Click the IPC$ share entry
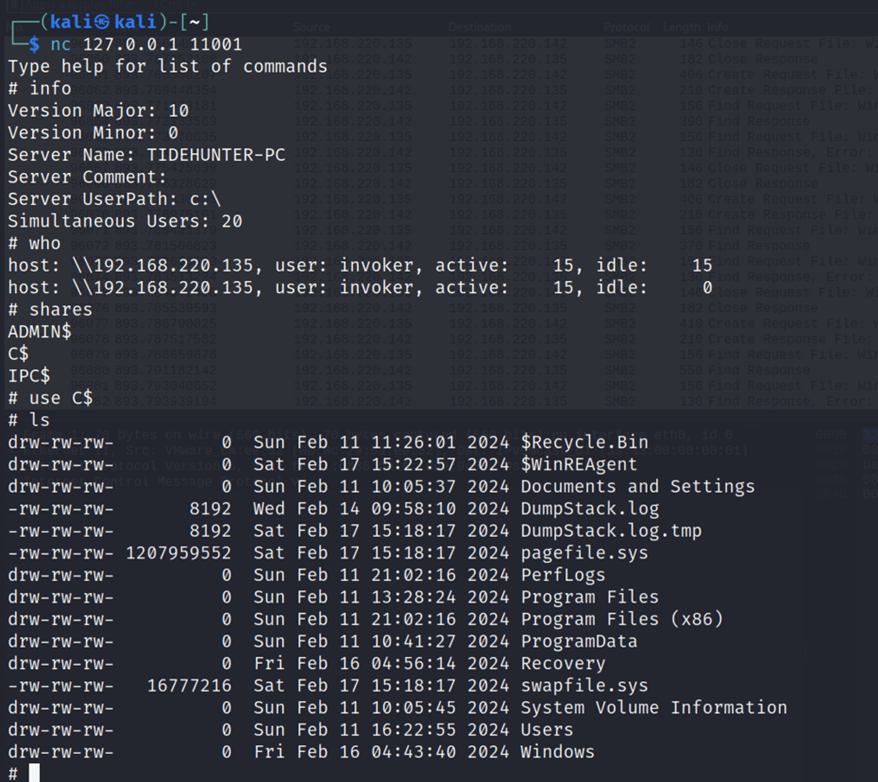 tap(29, 376)
